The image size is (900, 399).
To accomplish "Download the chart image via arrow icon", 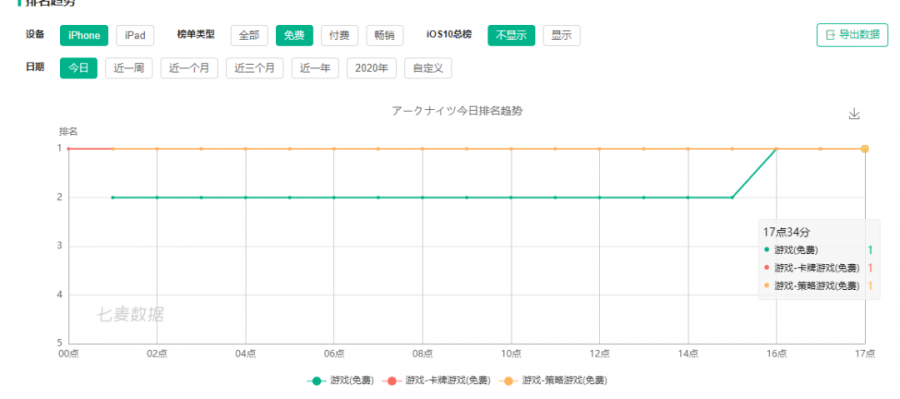I will click(x=854, y=114).
